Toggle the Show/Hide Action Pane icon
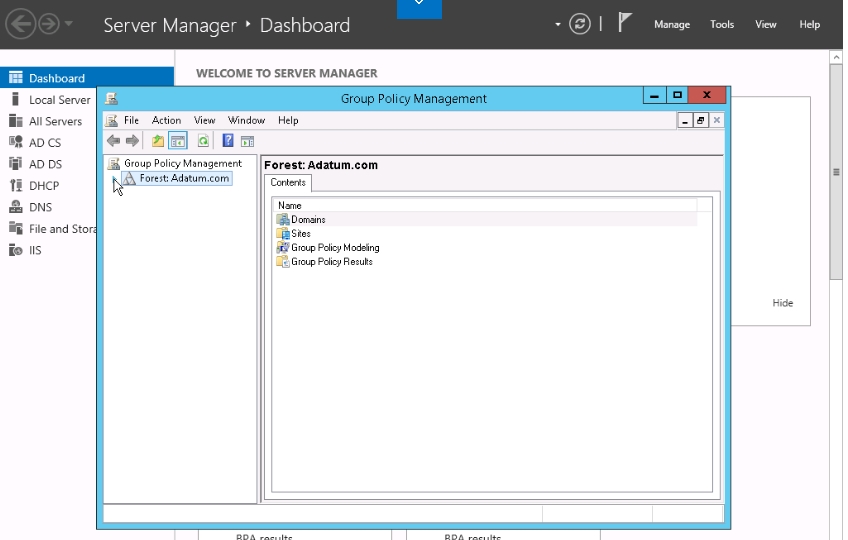This screenshot has height=540, width=848. click(248, 142)
